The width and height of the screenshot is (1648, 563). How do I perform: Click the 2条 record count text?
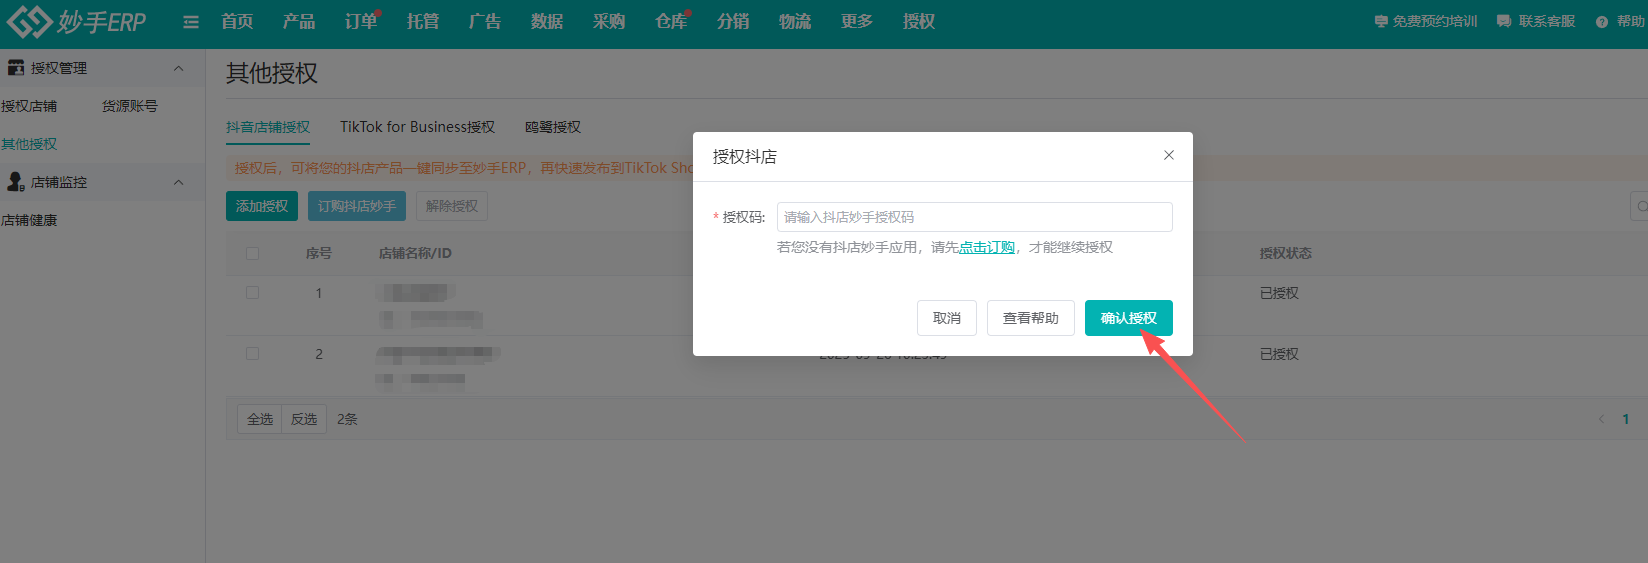click(x=347, y=419)
